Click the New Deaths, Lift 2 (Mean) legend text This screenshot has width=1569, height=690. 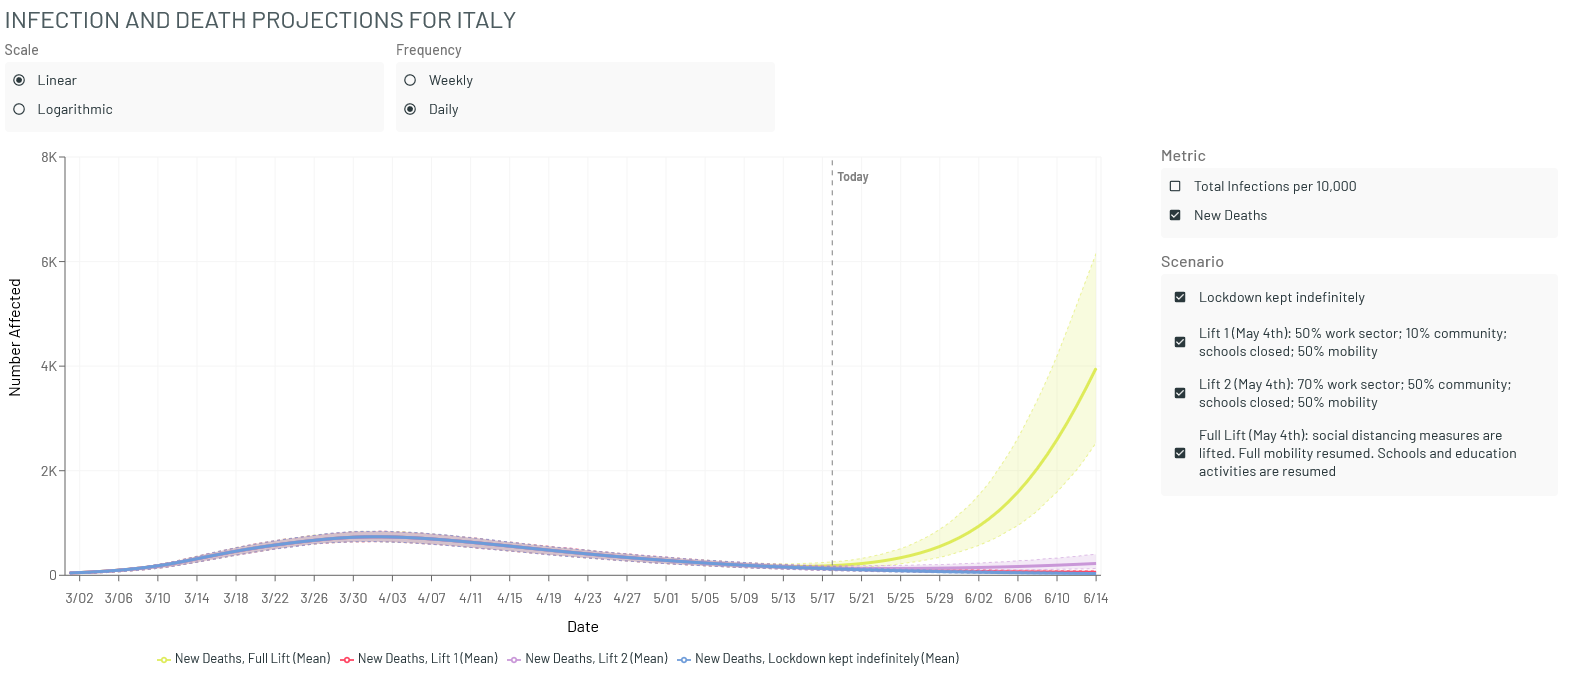click(x=596, y=658)
